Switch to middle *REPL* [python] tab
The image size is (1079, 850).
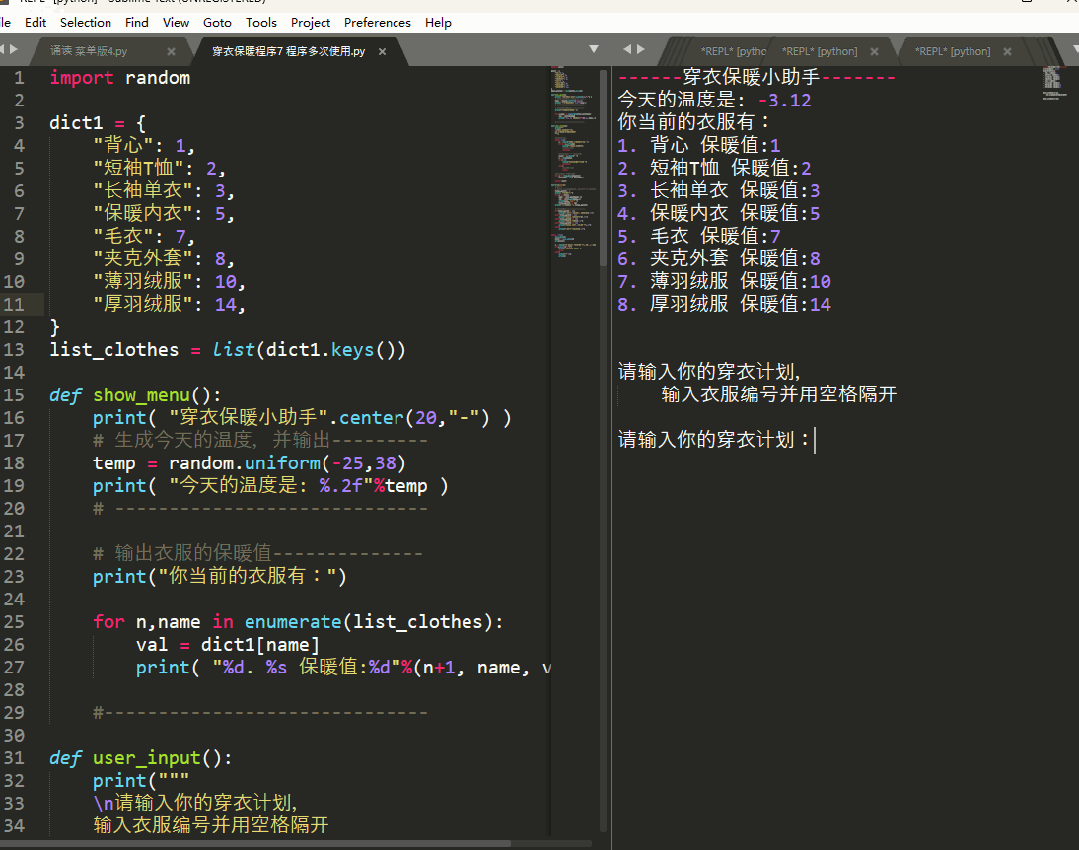coord(820,51)
